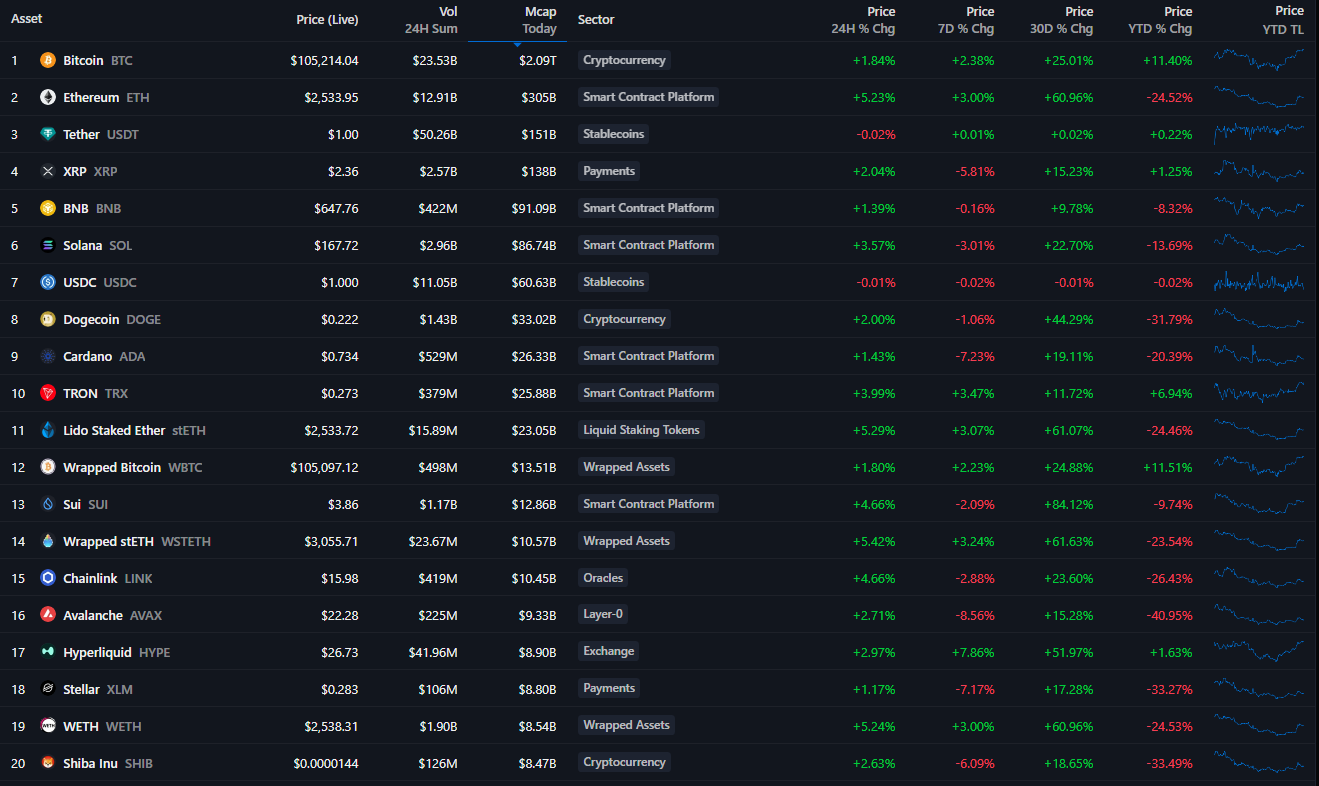Click Wrapped Bitcoin price $105,097.12

click(x=324, y=468)
